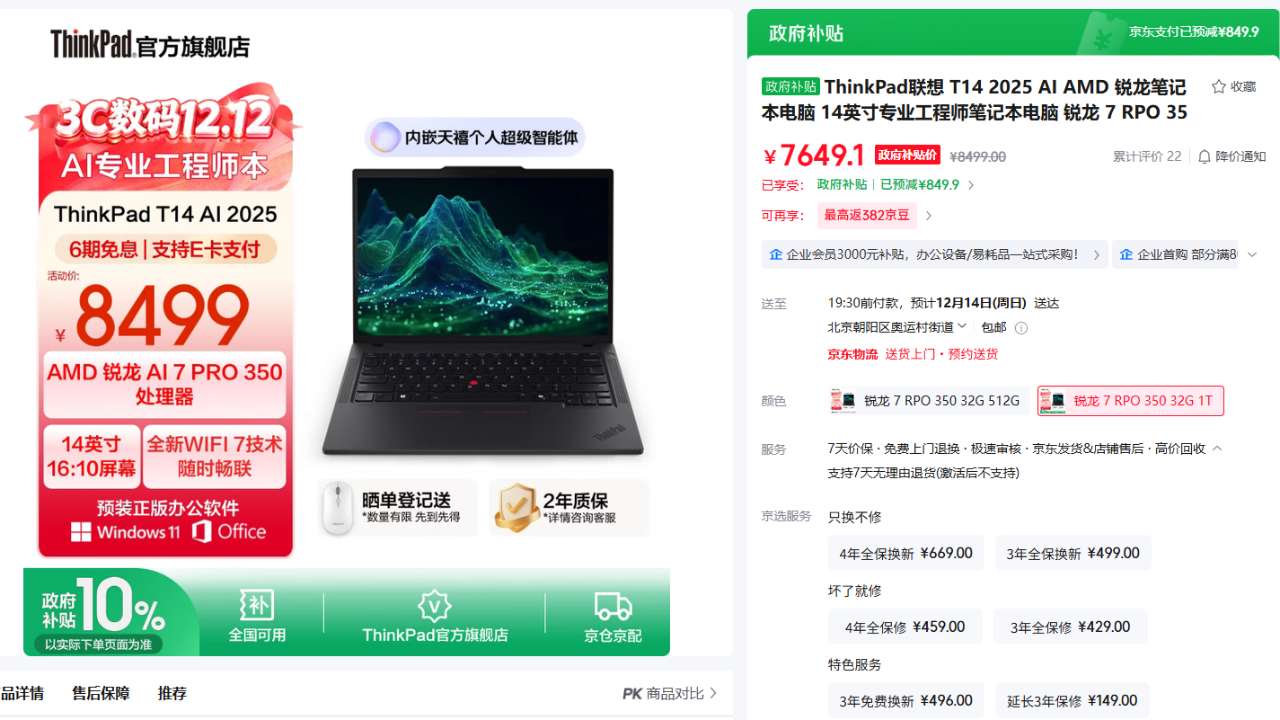The width and height of the screenshot is (1280, 720).
Task: Click the info icon beside 包邮
Action: click(x=1021, y=328)
